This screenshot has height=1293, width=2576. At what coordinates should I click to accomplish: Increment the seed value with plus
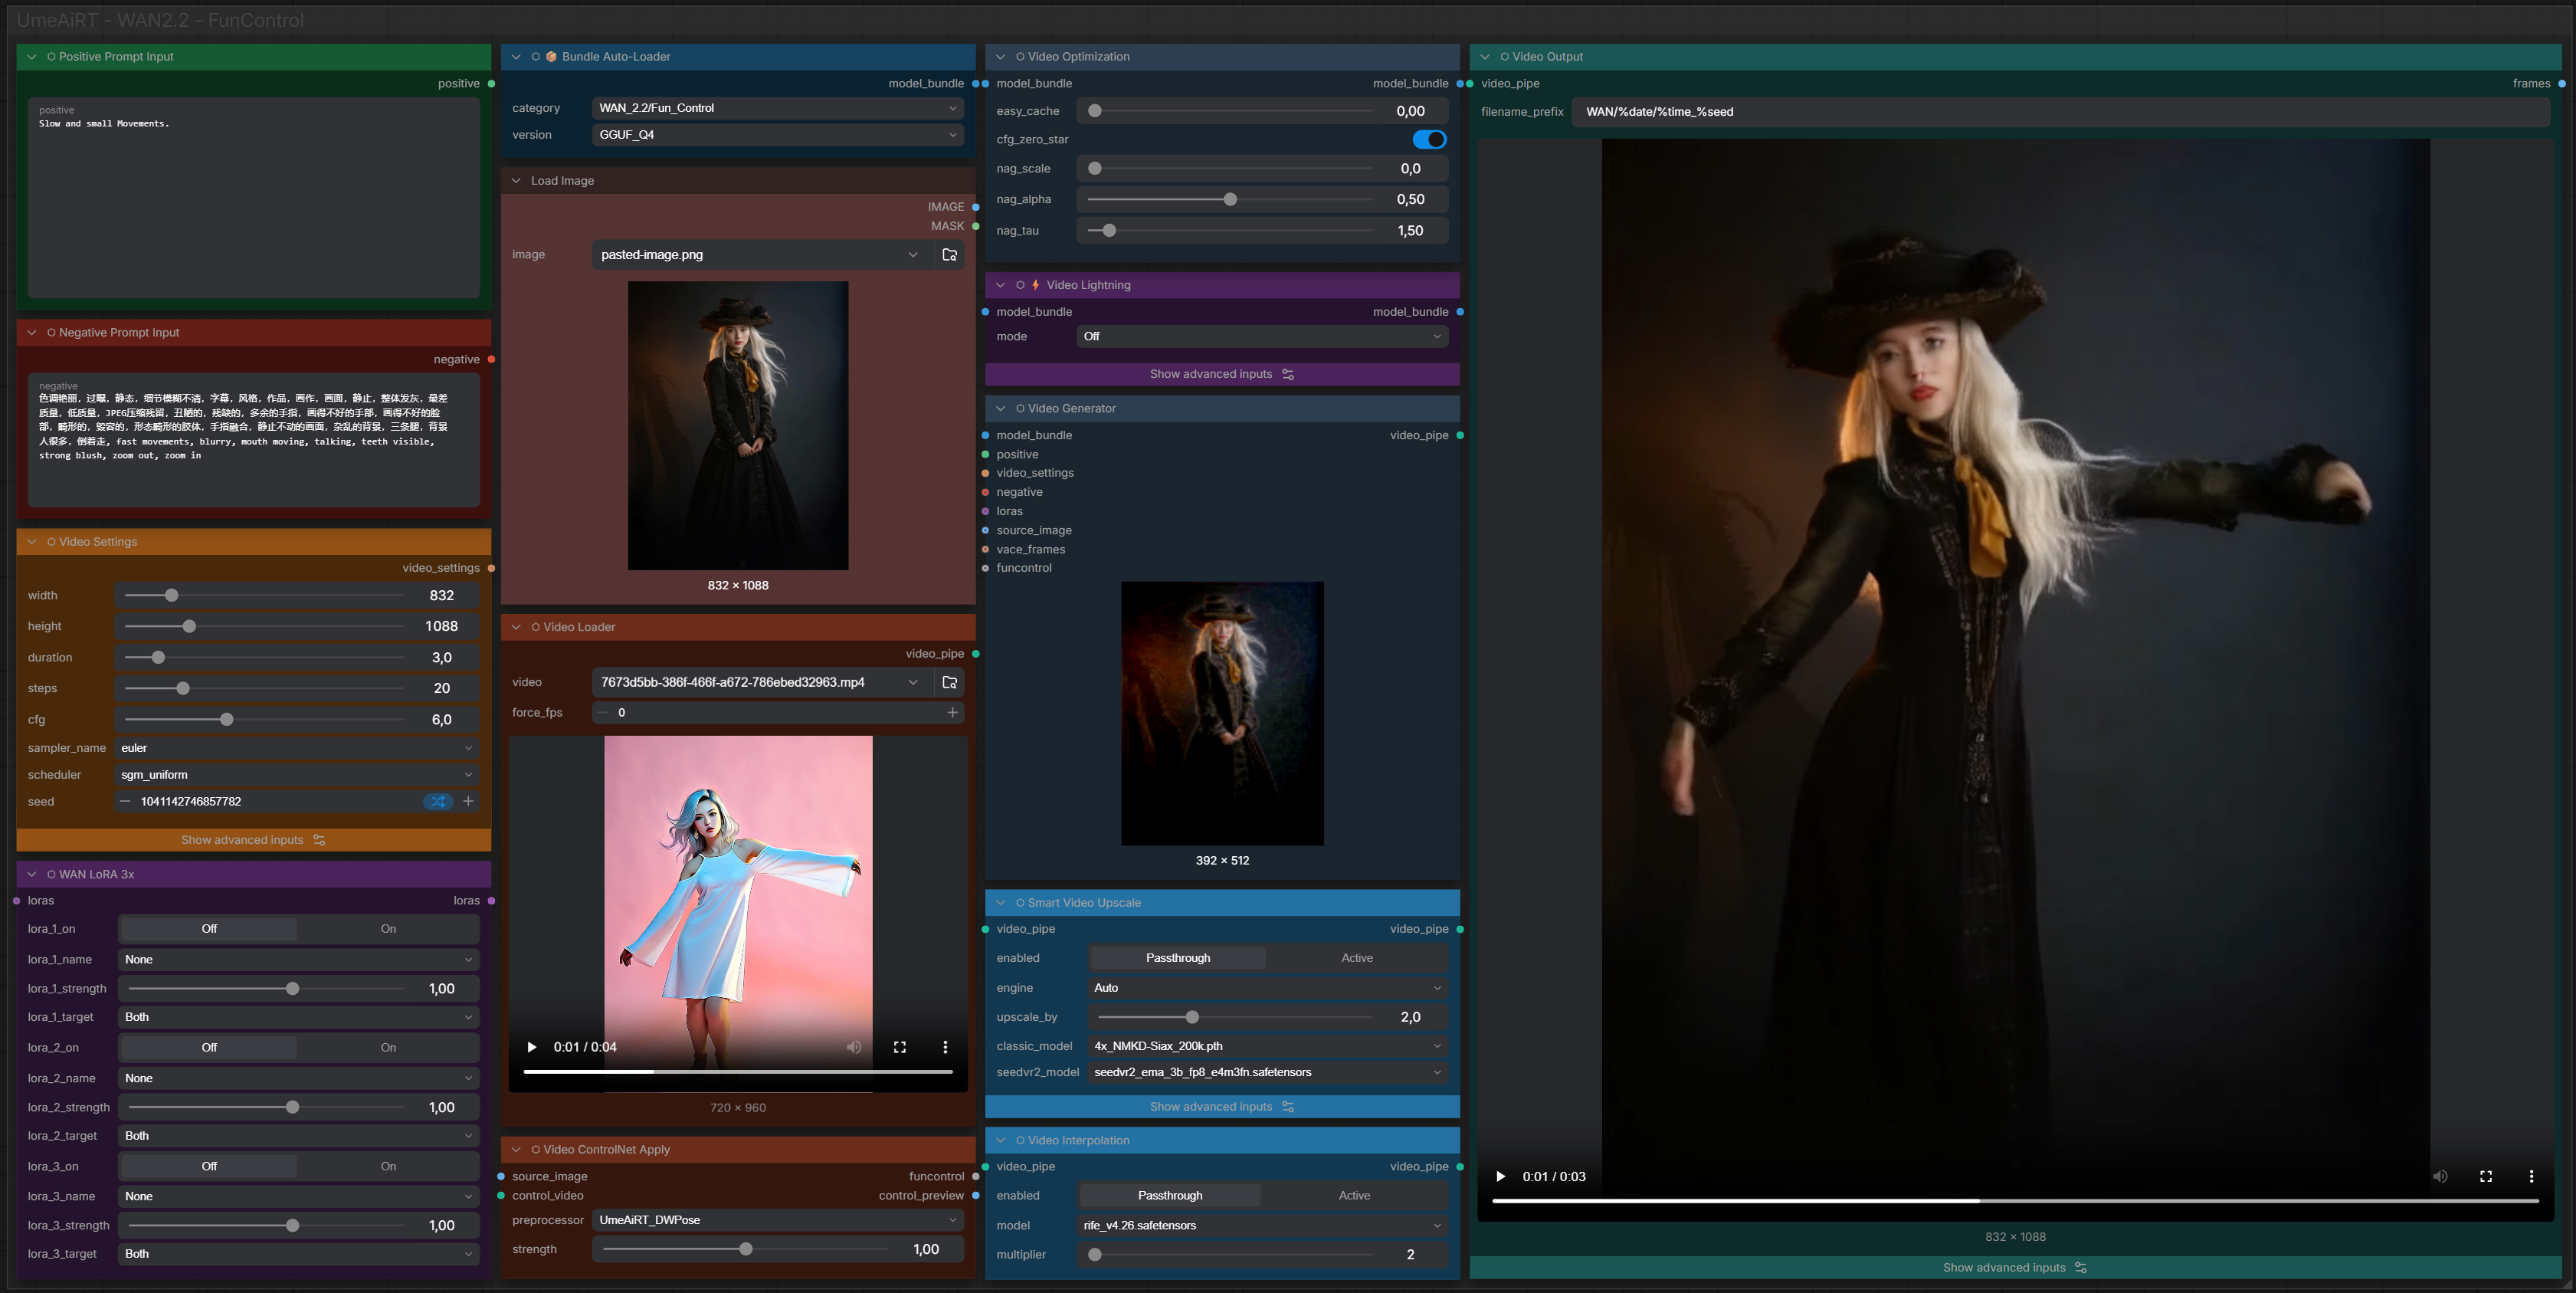468,801
